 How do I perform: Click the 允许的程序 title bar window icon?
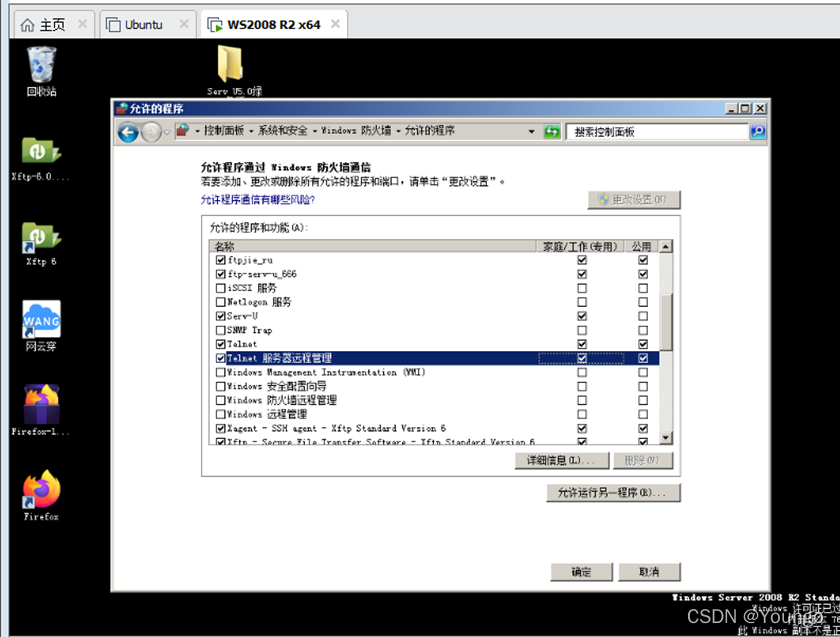pyautogui.click(x=122, y=108)
